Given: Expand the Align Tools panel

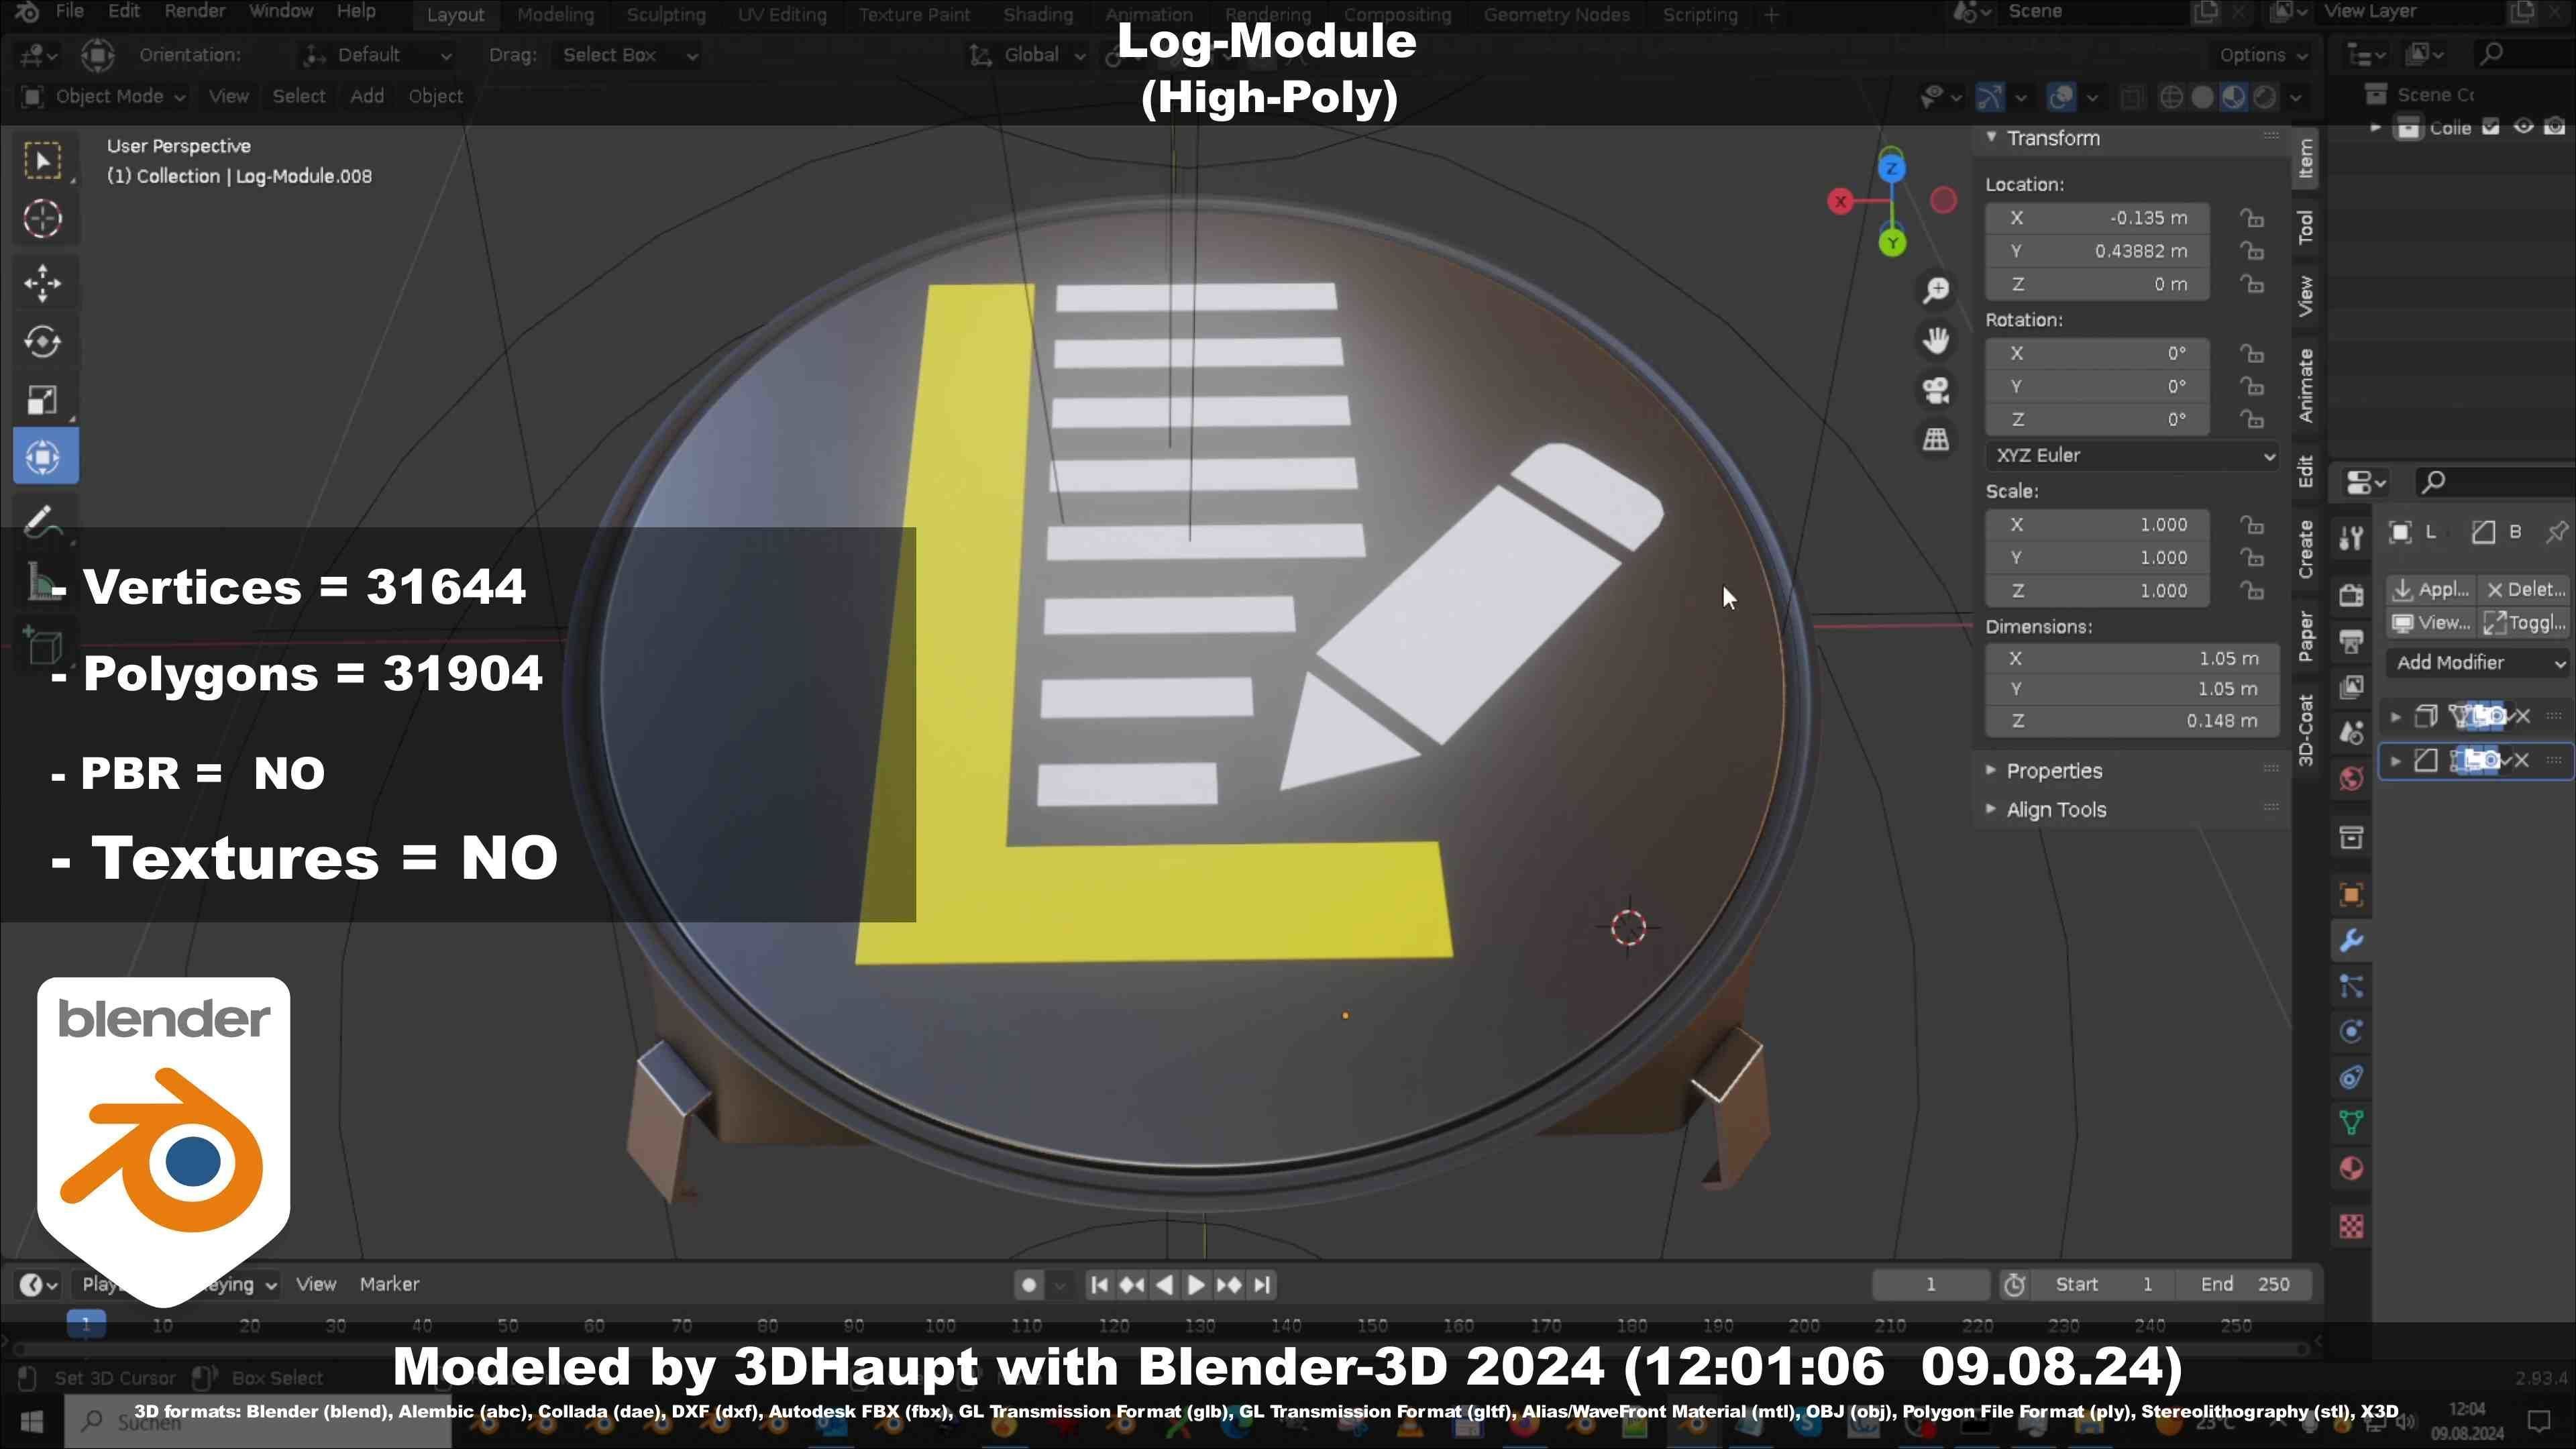Looking at the screenshot, I should 2056,810.
